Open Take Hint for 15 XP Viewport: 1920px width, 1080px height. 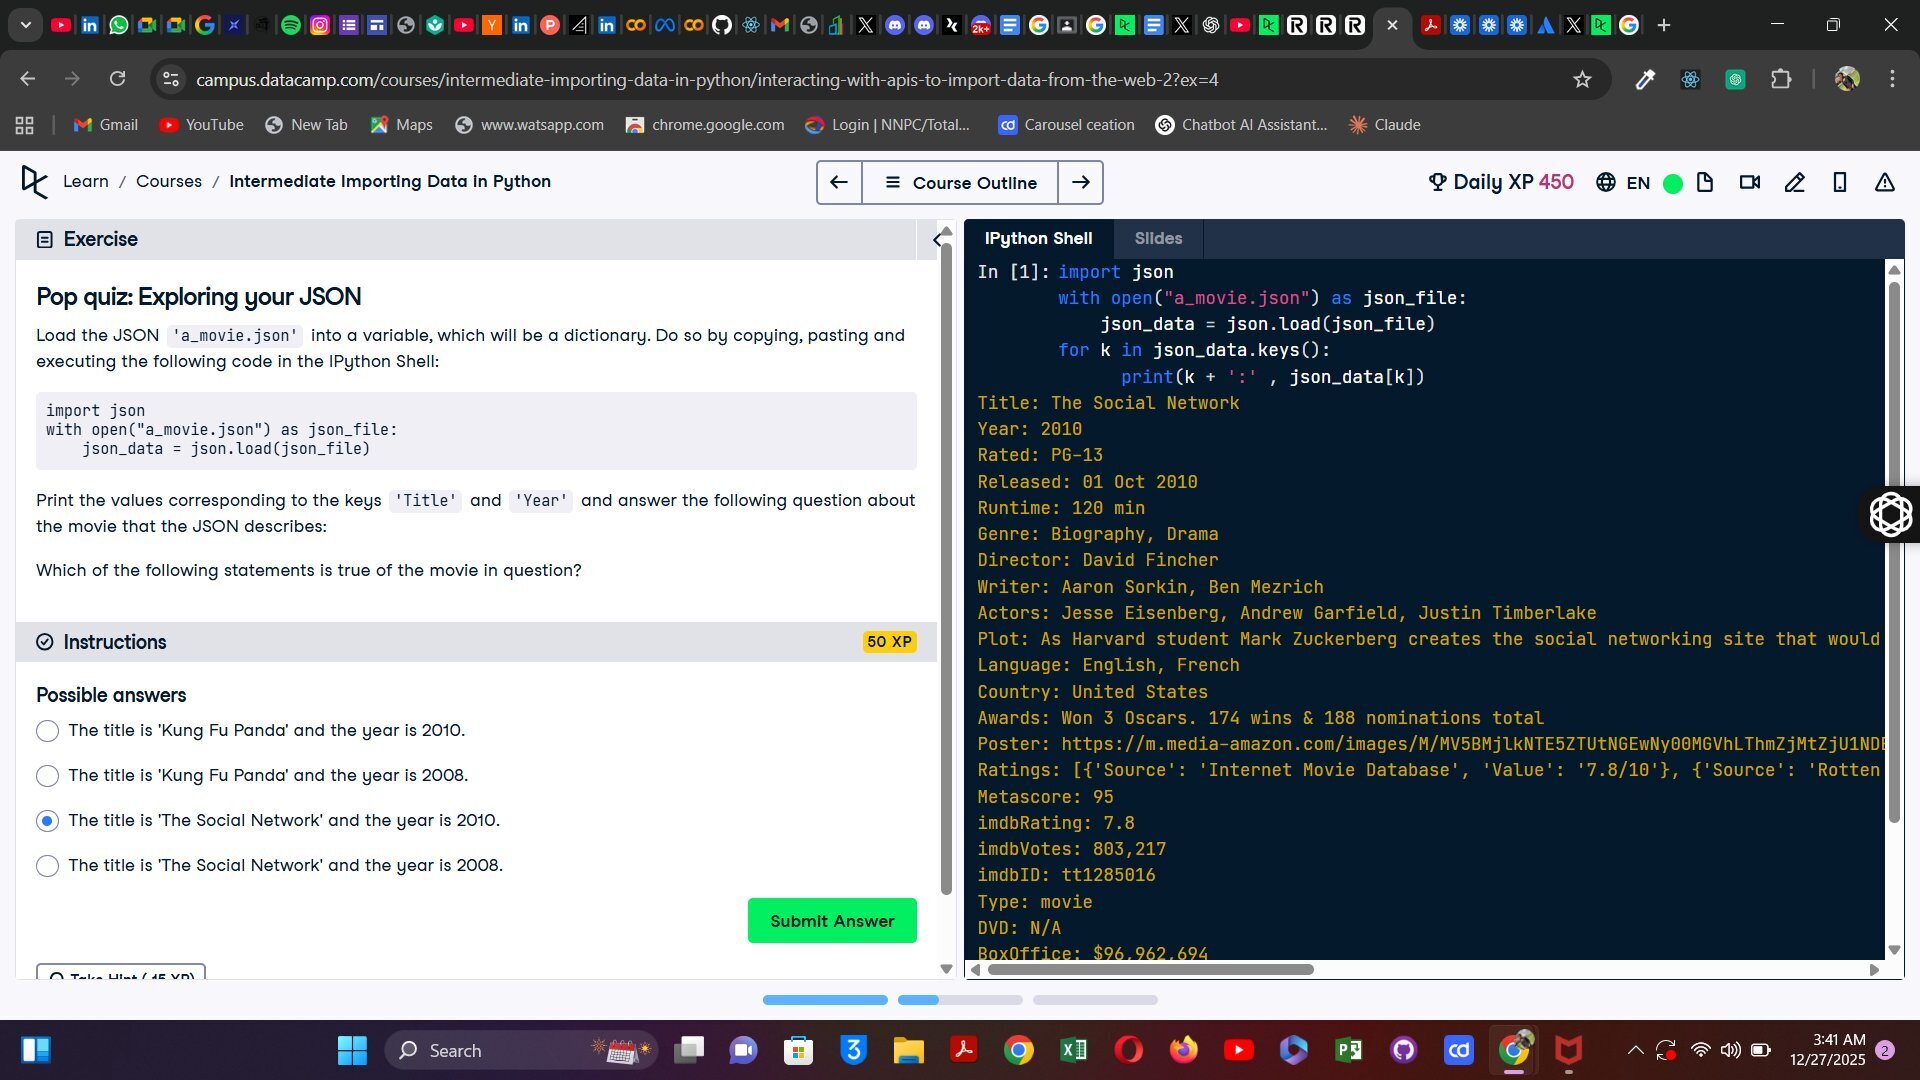[x=120, y=977]
